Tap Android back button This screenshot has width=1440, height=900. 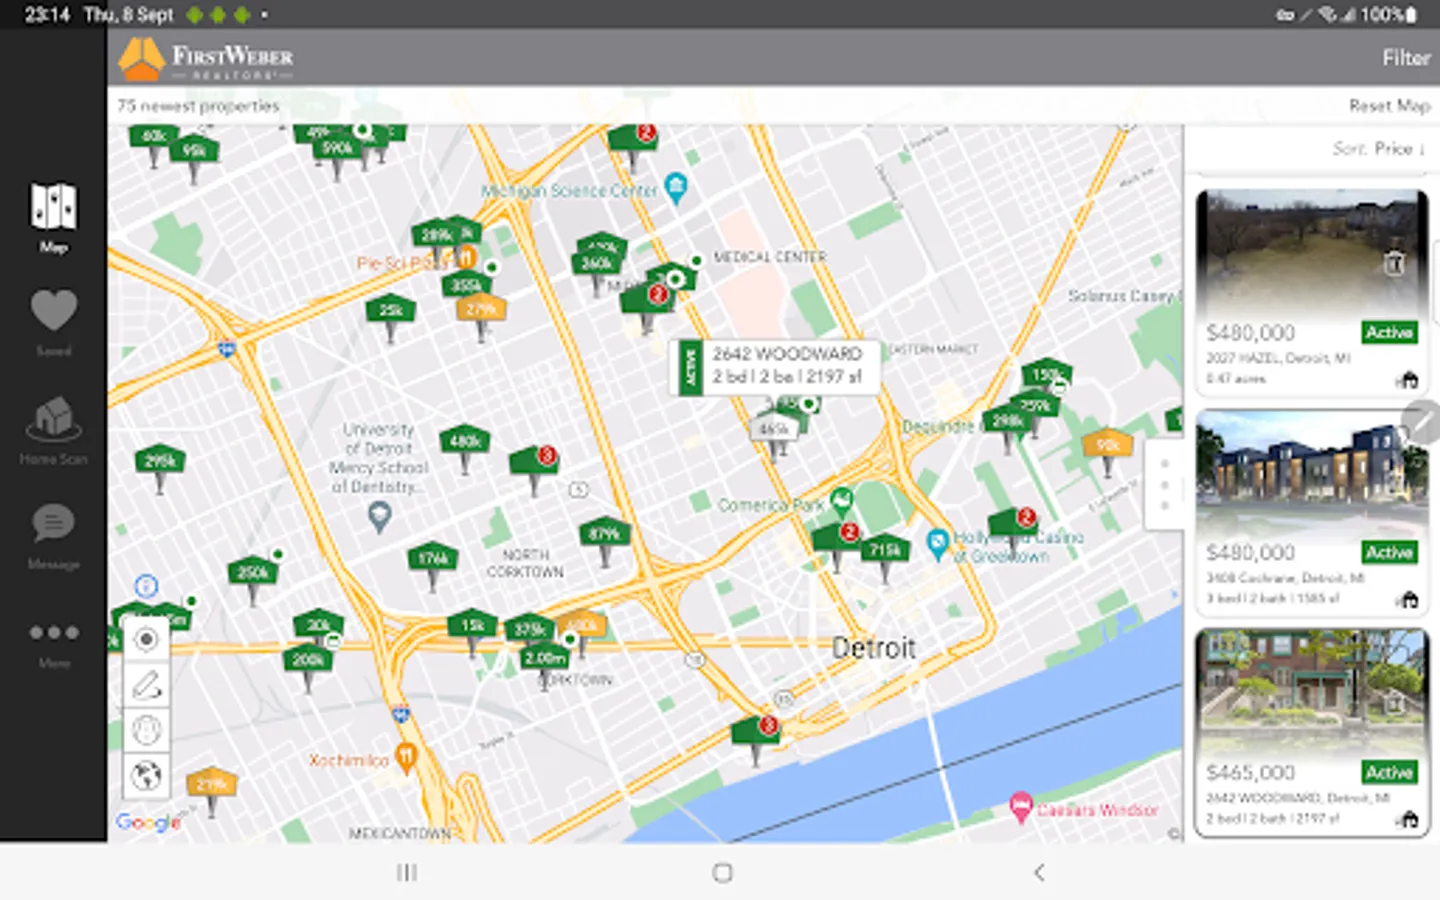(x=1039, y=873)
